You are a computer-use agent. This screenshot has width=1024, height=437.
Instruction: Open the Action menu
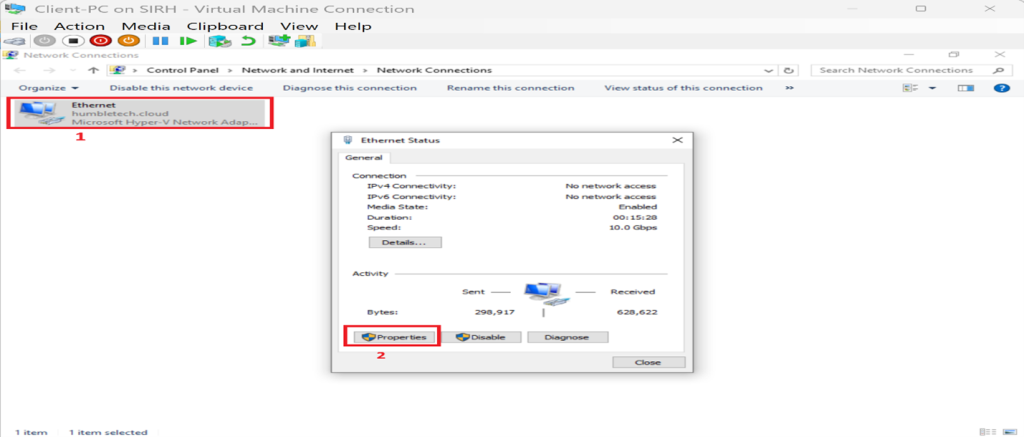pos(79,25)
